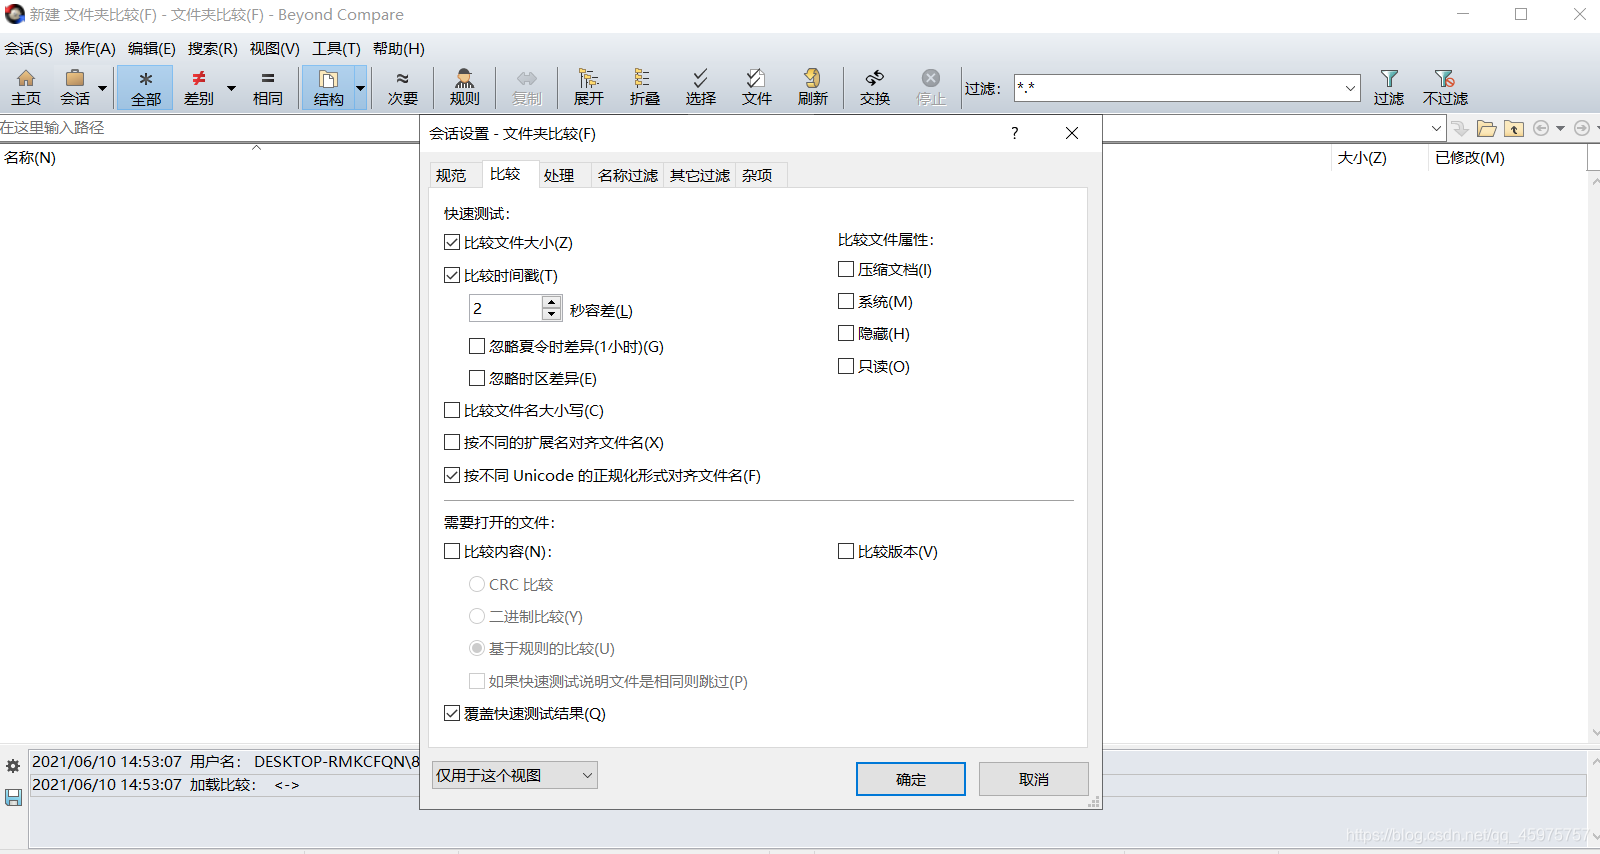Decrease the 秒容差 spinner value

point(551,314)
